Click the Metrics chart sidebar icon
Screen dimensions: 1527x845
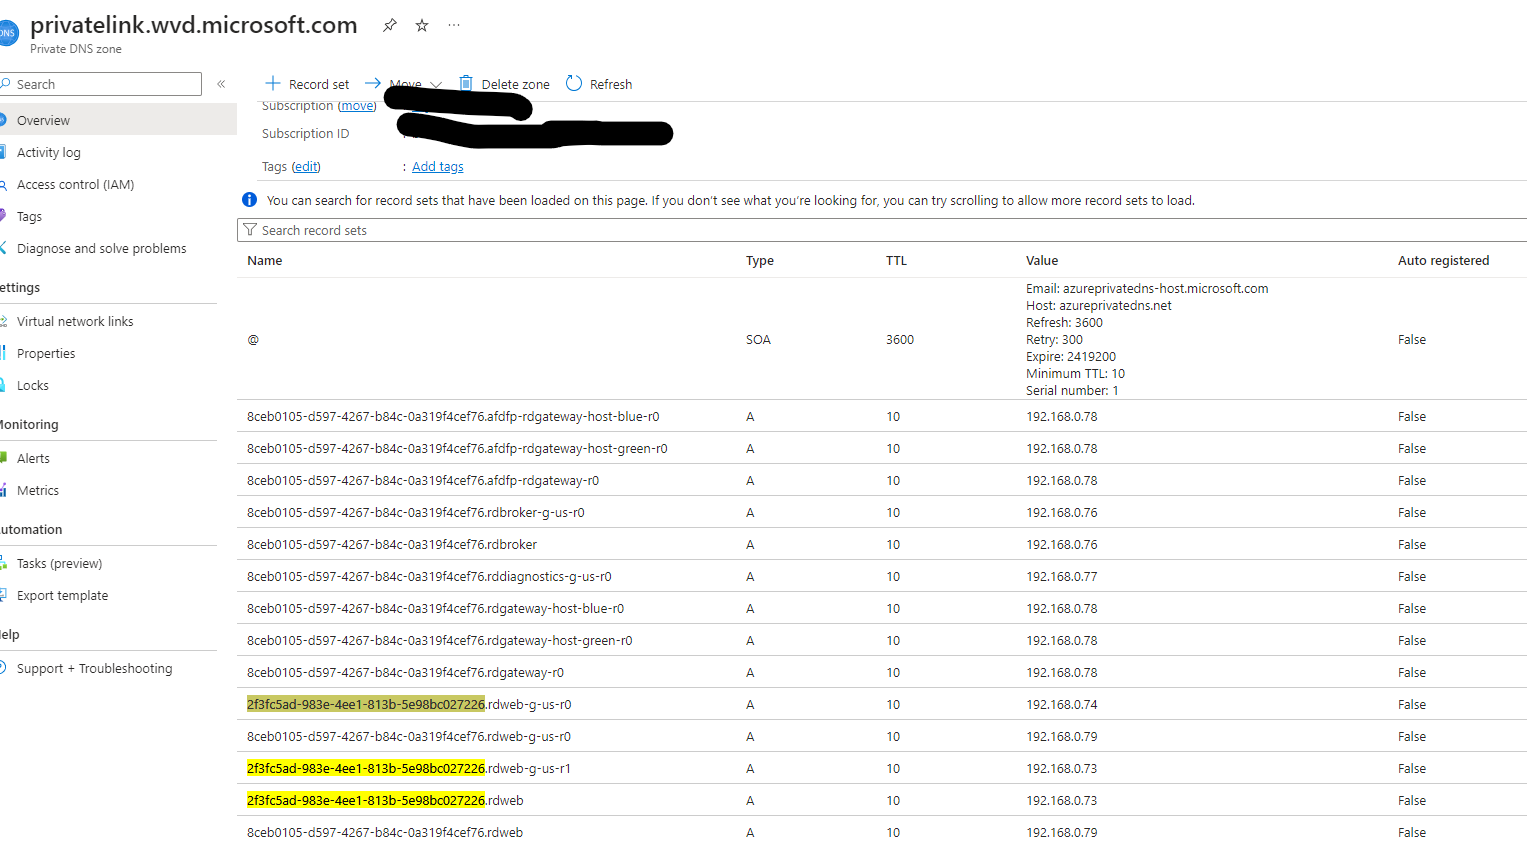pyautogui.click(x=3, y=490)
